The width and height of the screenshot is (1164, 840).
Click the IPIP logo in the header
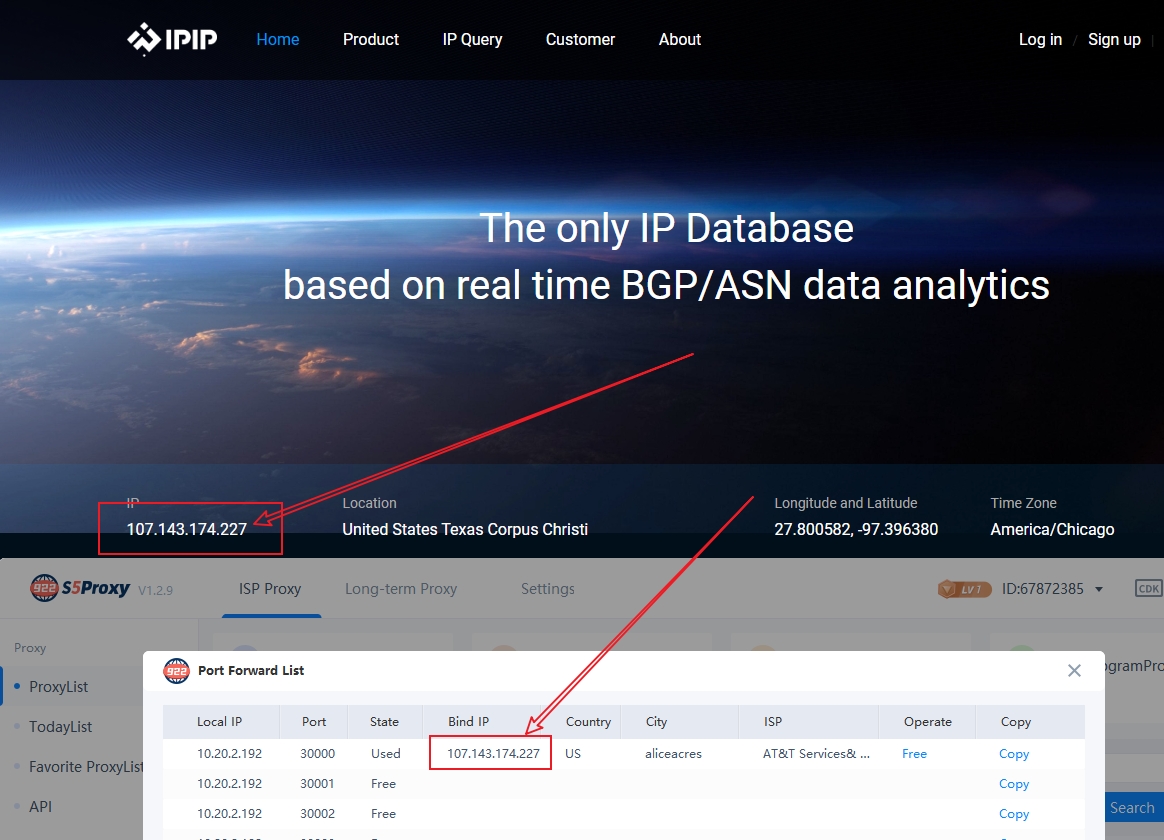coord(172,40)
